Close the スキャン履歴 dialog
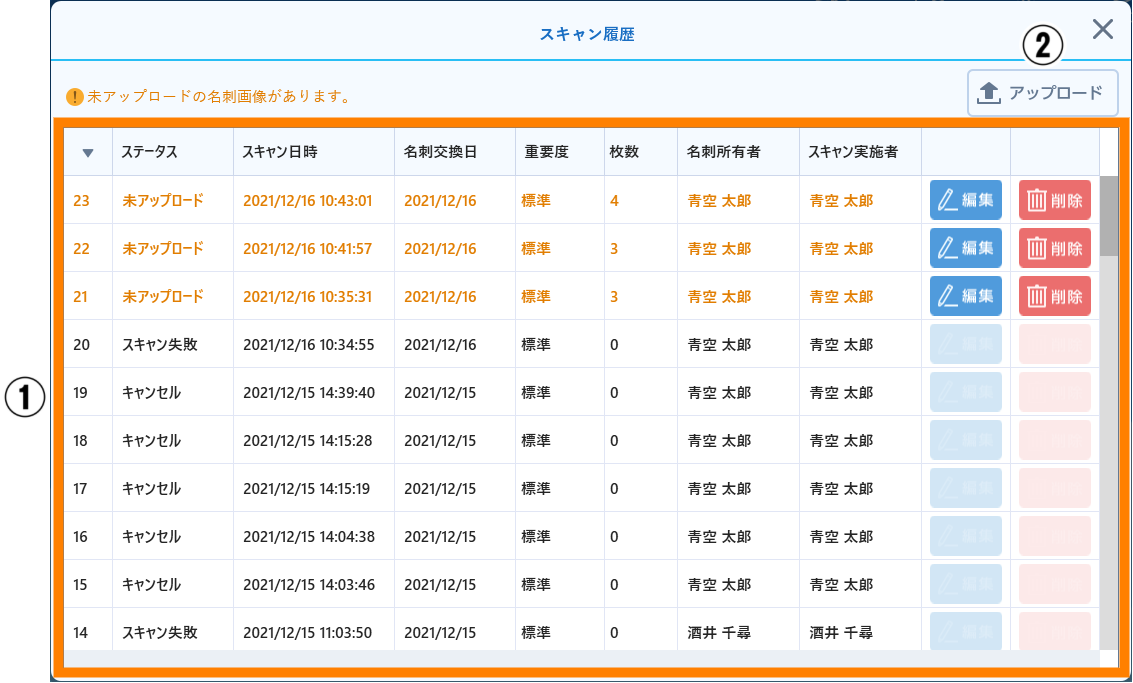The image size is (1133, 683). pyautogui.click(x=1102, y=29)
